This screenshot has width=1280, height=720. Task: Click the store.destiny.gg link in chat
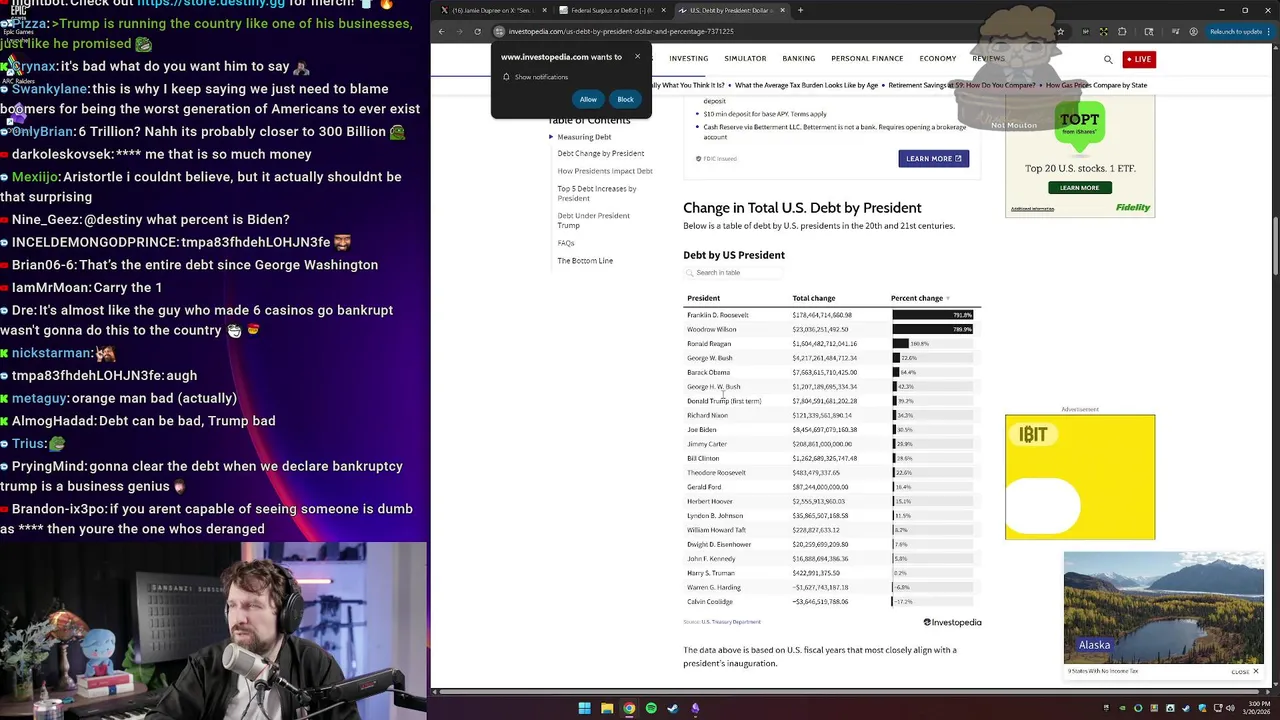[x=211, y=5]
